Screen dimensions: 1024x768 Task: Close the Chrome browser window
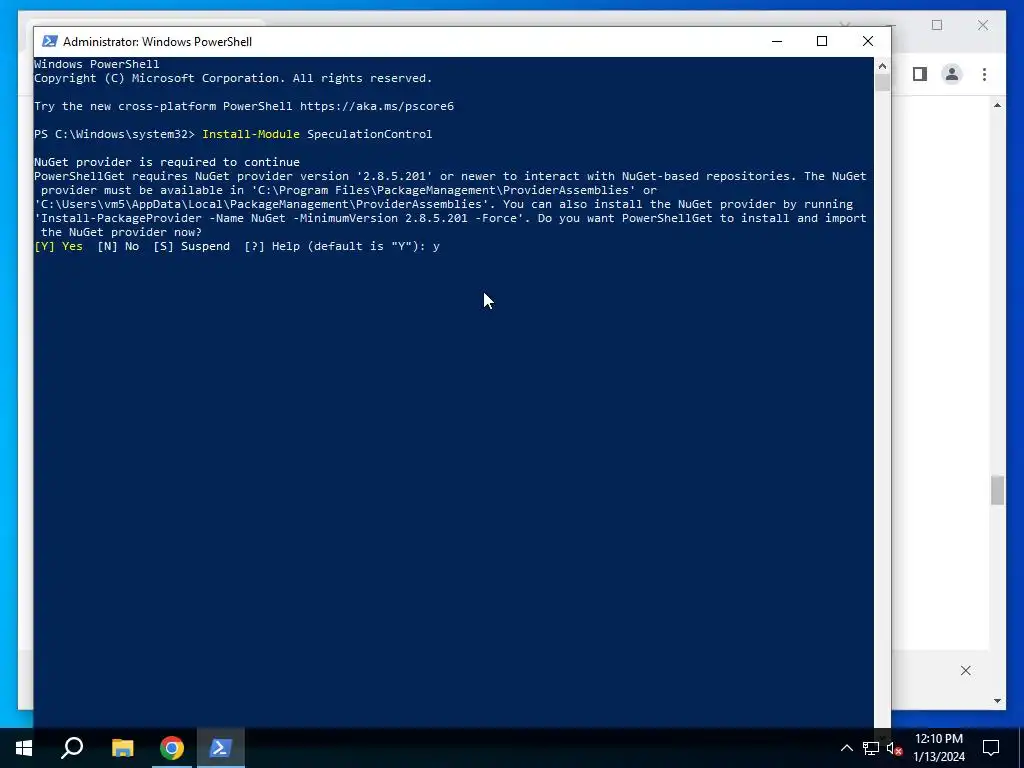tap(983, 25)
